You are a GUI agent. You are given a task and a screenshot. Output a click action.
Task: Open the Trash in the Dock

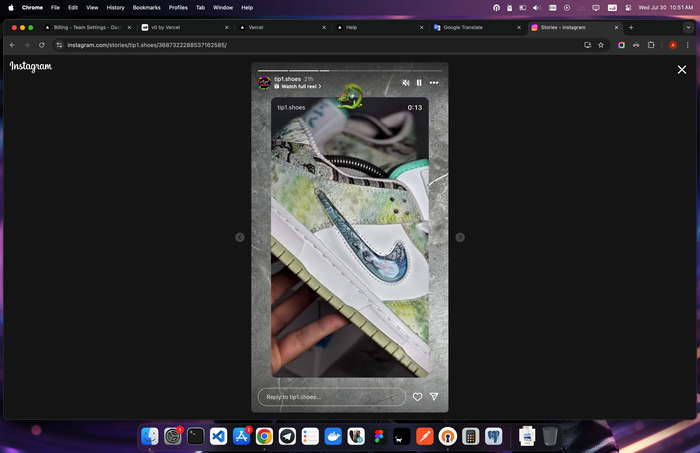[550, 436]
